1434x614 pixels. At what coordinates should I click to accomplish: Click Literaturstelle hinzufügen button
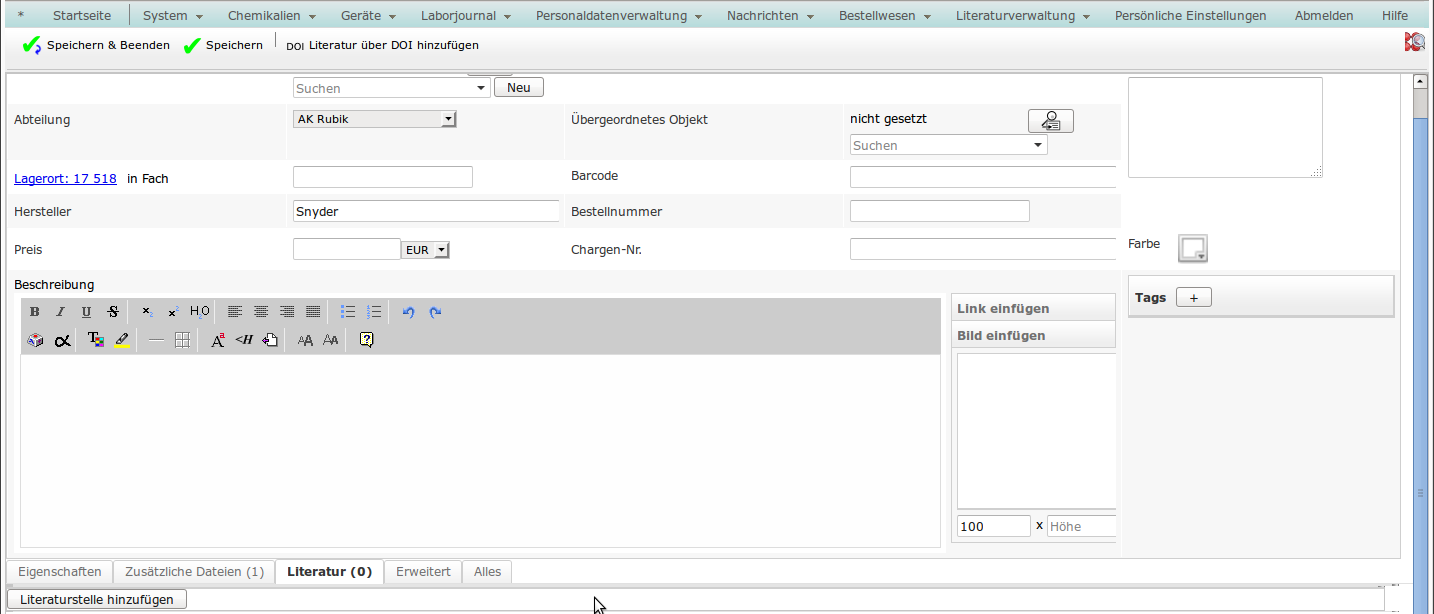(x=97, y=599)
